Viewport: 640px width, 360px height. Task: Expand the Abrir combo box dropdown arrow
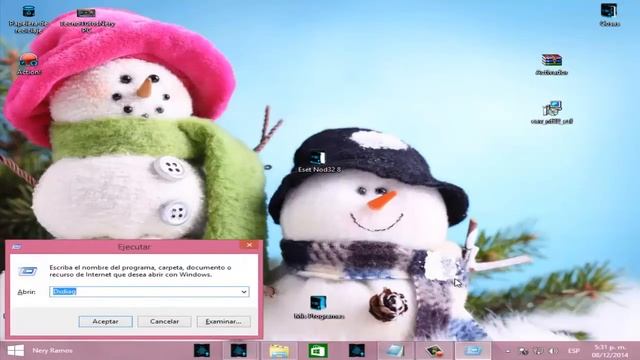pyautogui.click(x=244, y=292)
